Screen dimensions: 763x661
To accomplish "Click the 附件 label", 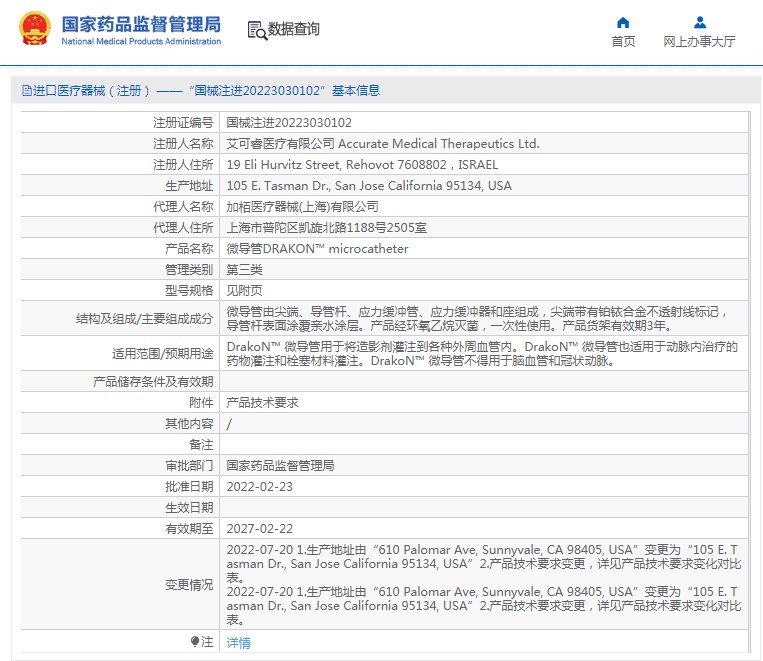I will tap(201, 403).
